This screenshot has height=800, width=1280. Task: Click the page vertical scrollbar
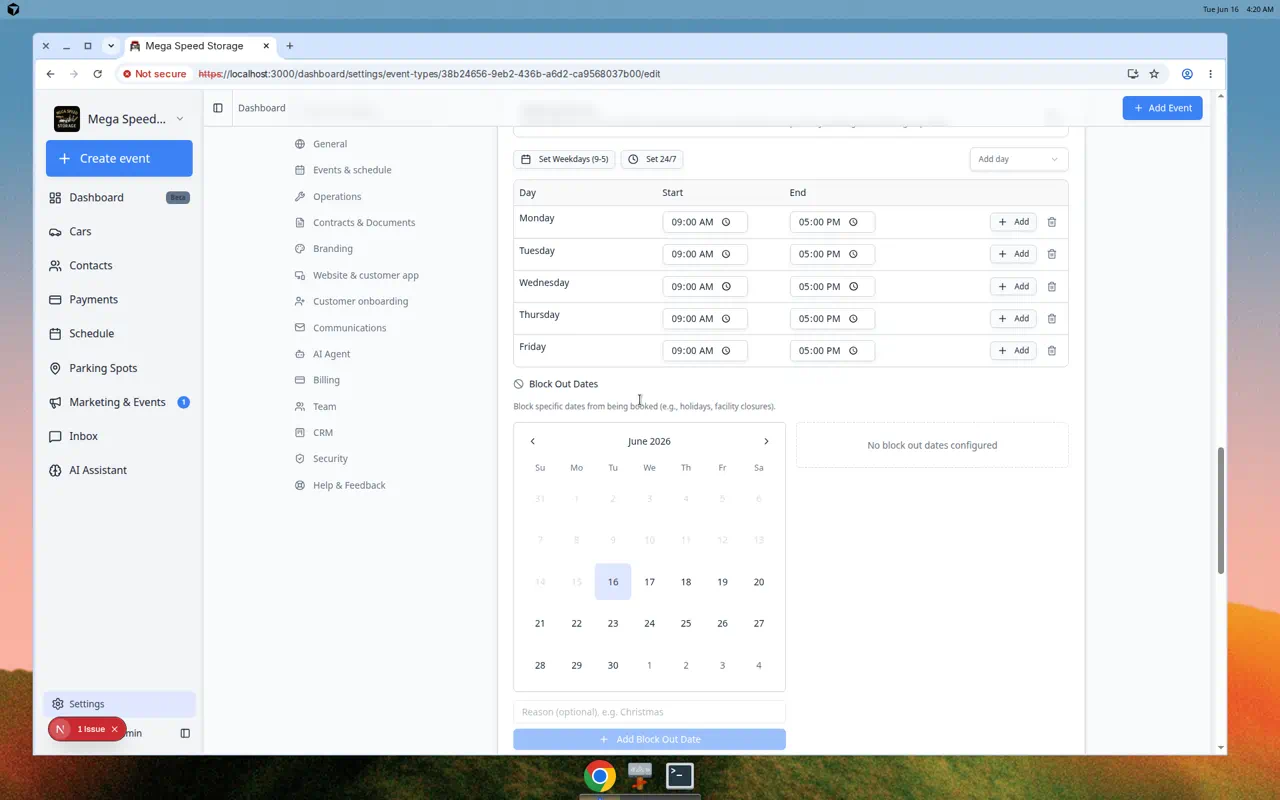(1221, 510)
